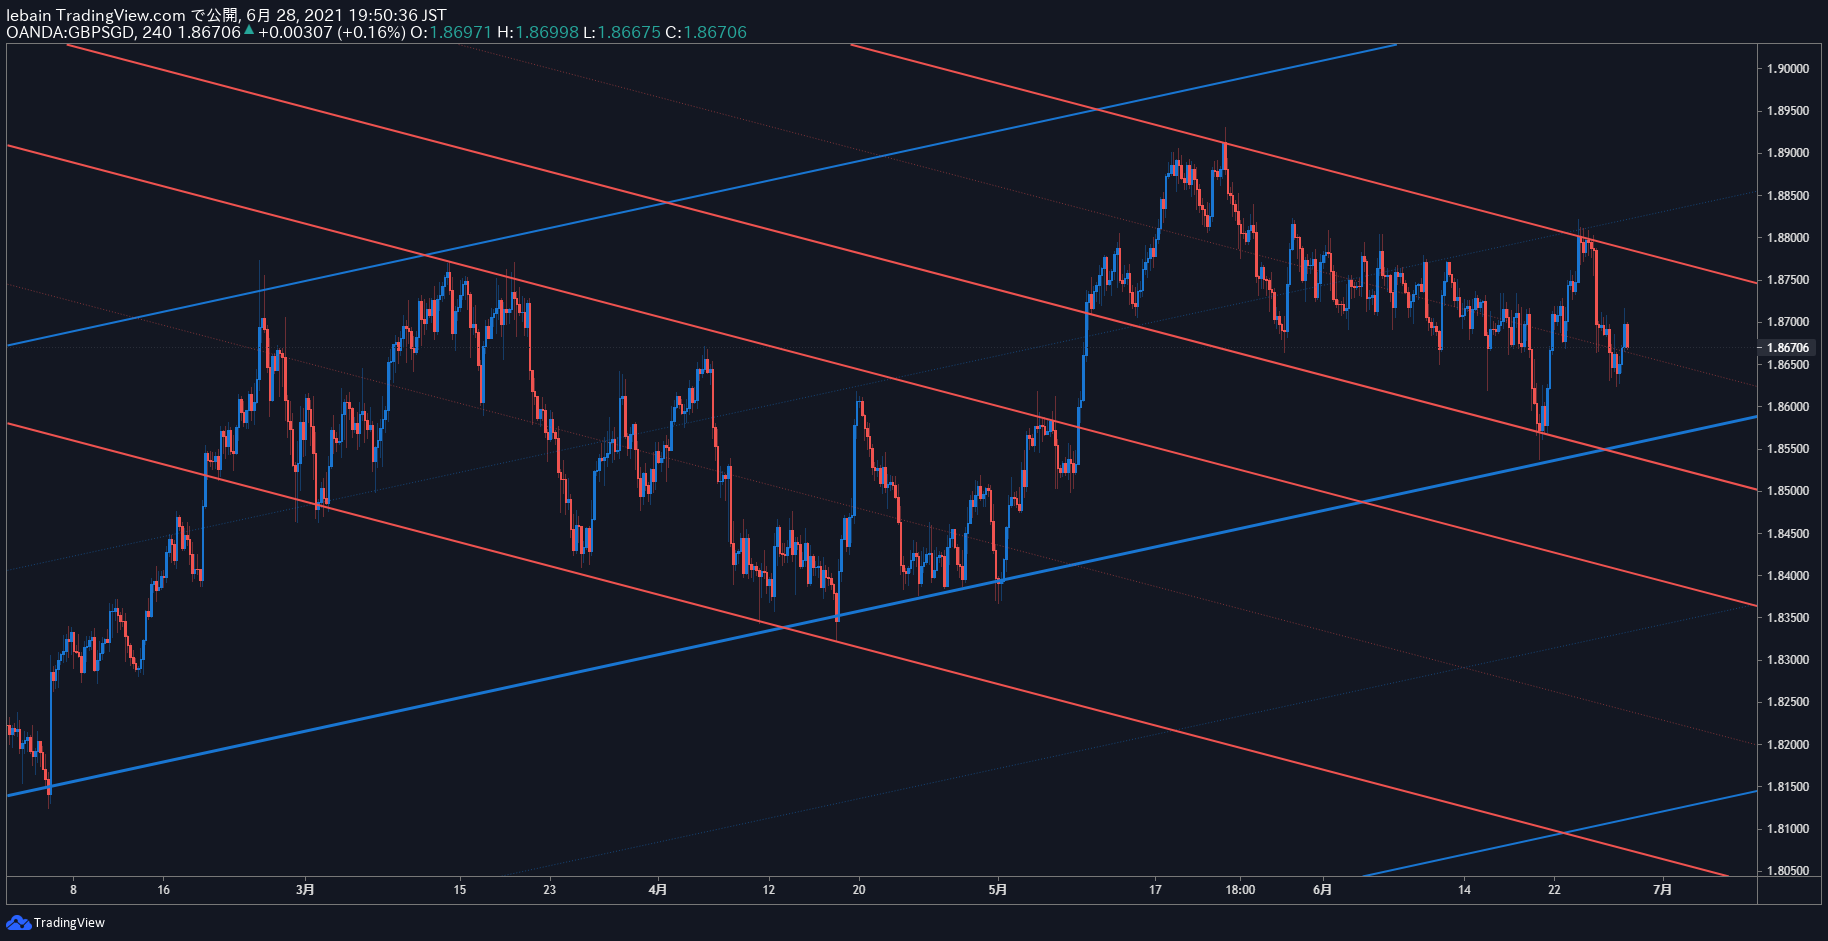
Task: Click the 7月 label on time axis
Action: tap(1663, 890)
